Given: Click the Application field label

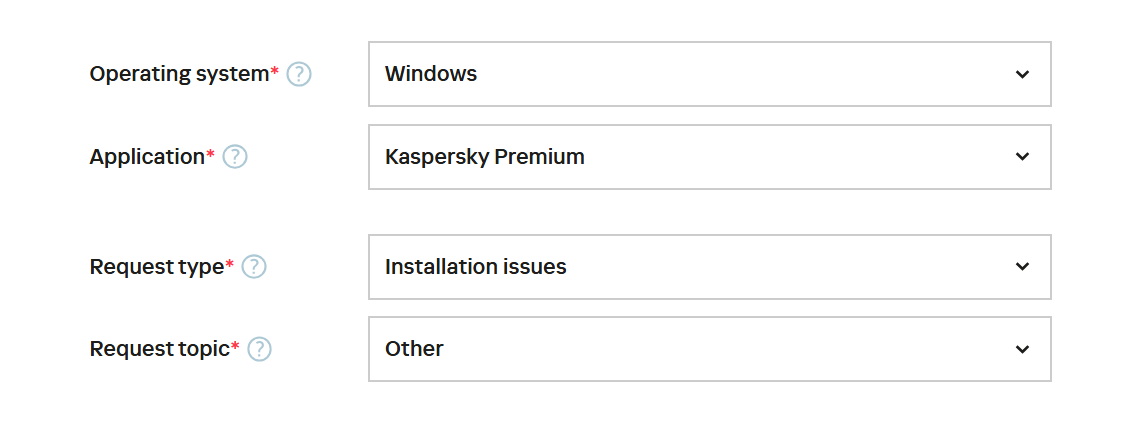Looking at the screenshot, I should 147,157.
